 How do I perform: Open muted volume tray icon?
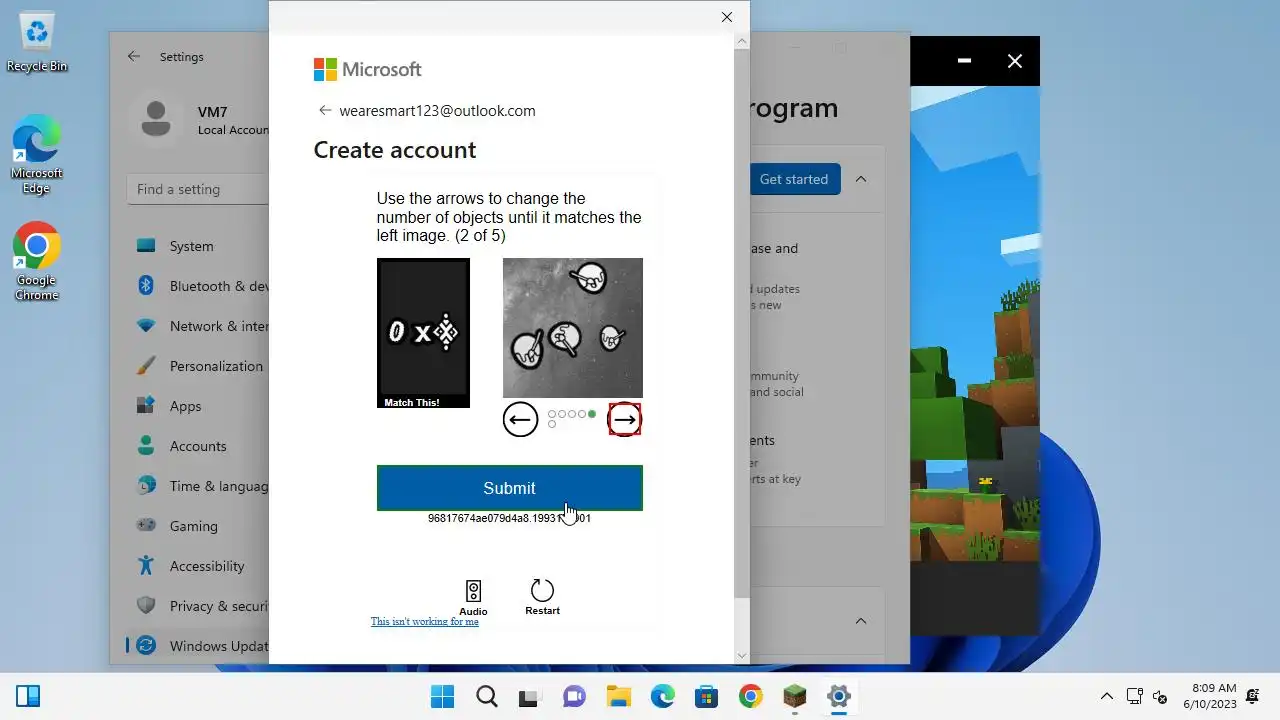pyautogui.click(x=1160, y=696)
